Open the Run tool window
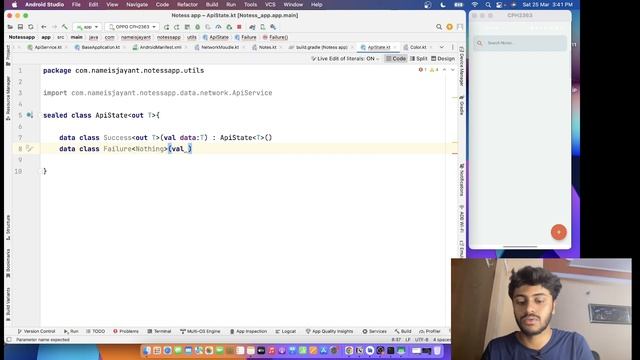 point(71,331)
